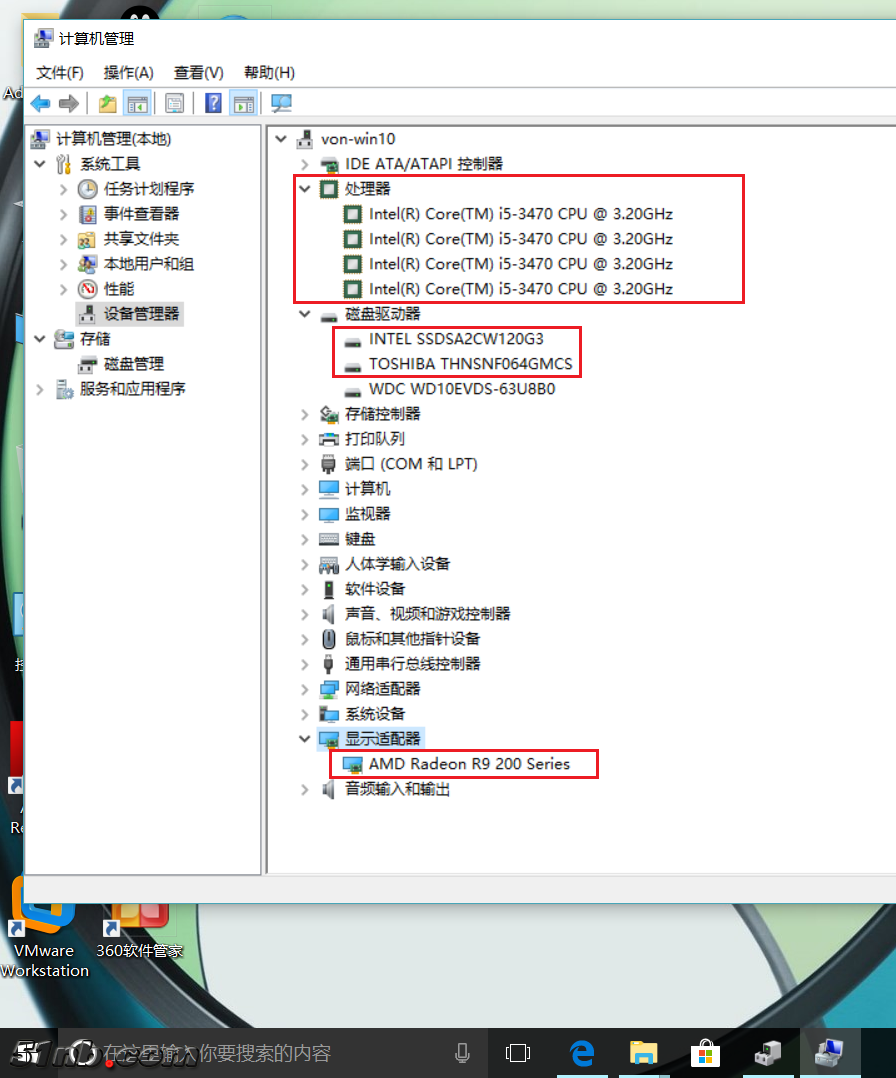This screenshot has height=1078, width=896.
Task: Click the 系统设备 folder icon
Action: click(329, 714)
